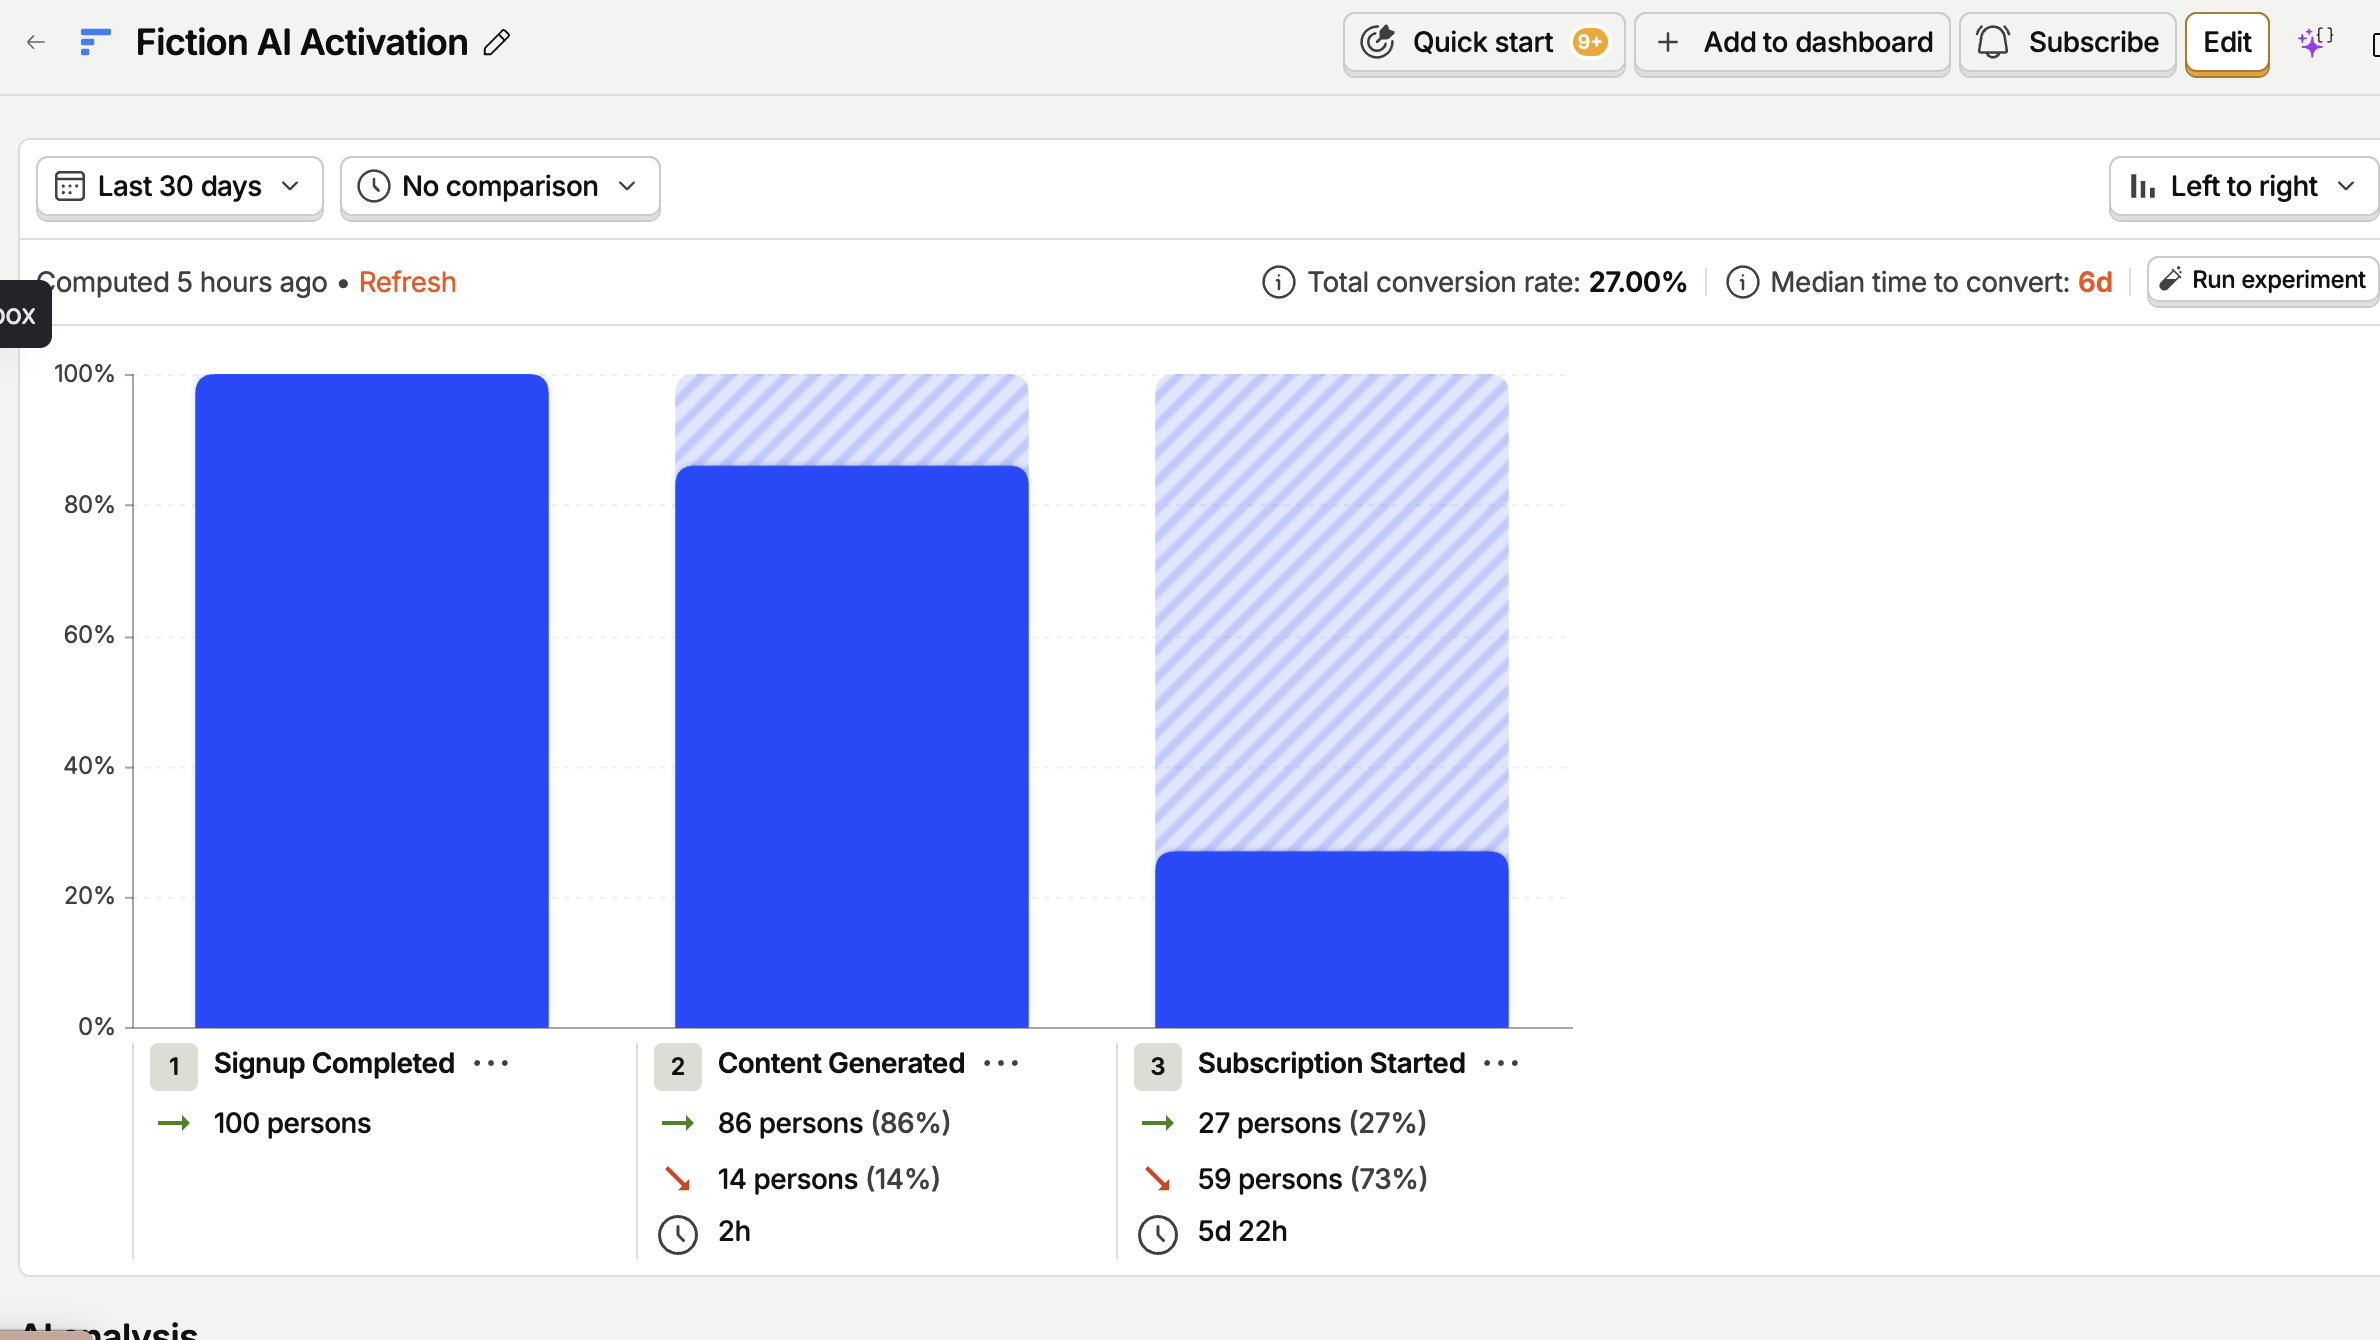
Task: Click info icon next to Total conversion rate
Action: [x=1278, y=282]
